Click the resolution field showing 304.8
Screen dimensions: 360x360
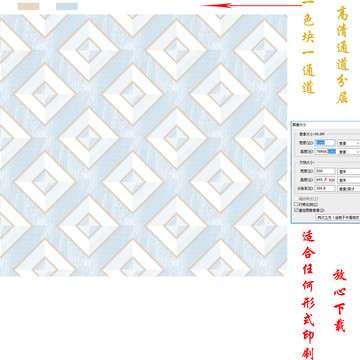pos(325,188)
